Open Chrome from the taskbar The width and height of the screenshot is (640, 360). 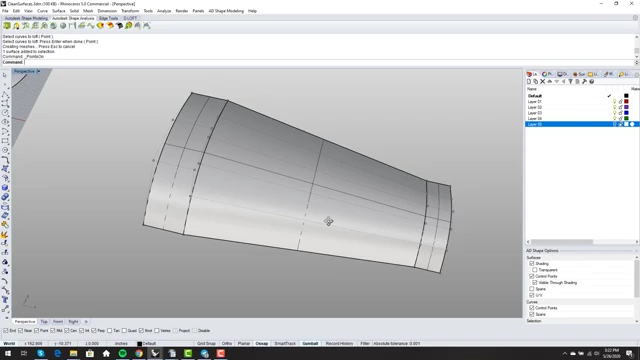pyautogui.click(x=139, y=353)
